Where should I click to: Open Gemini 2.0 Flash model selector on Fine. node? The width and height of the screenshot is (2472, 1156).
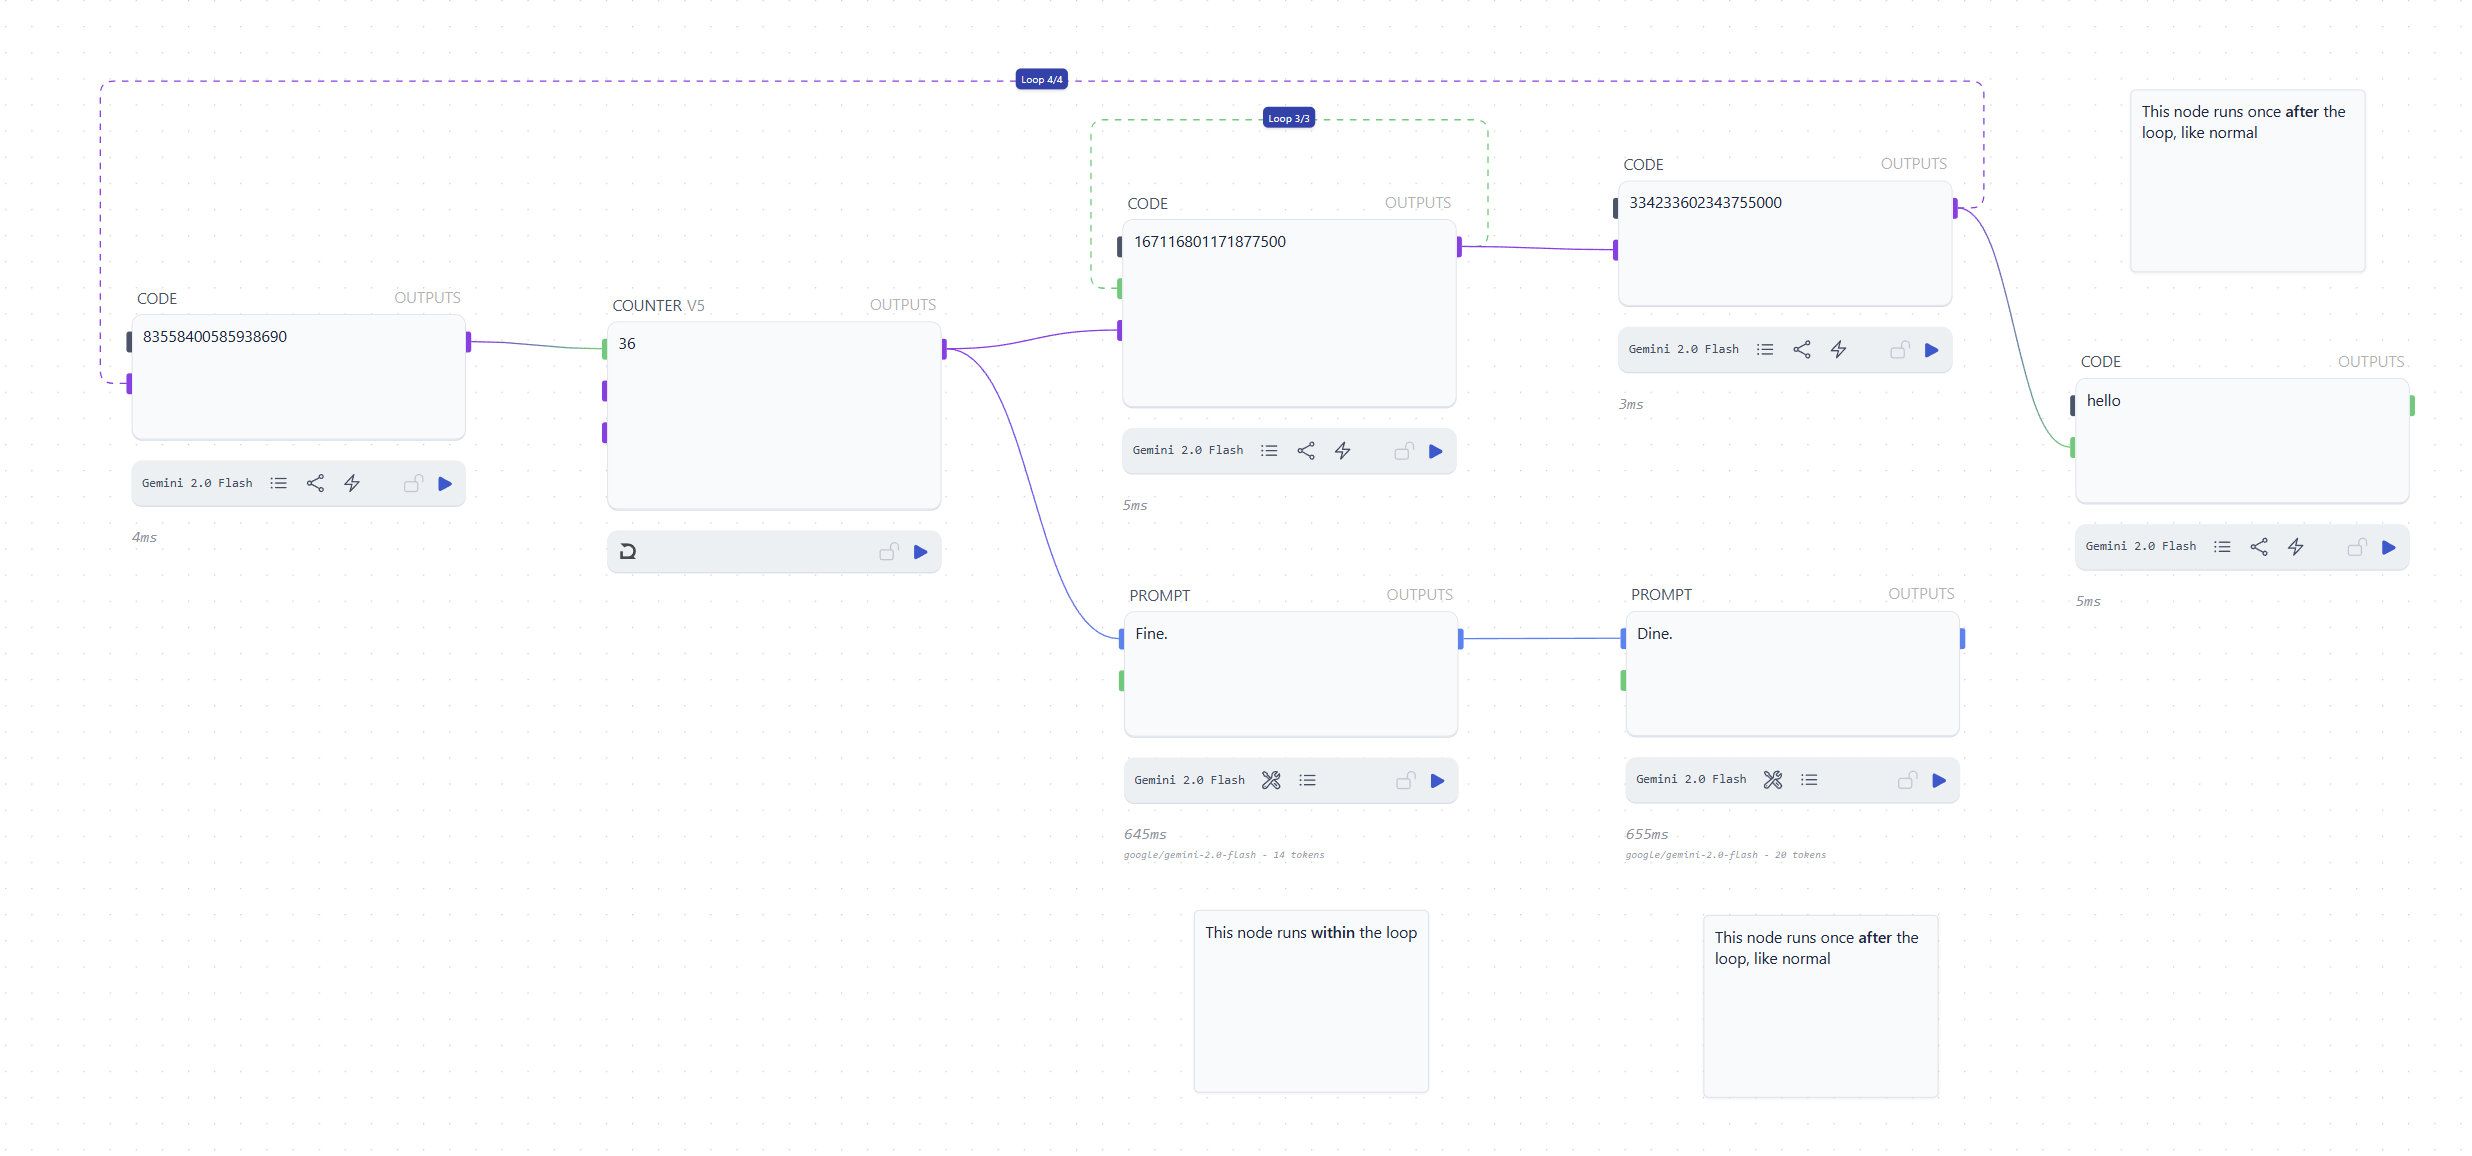[1189, 781]
